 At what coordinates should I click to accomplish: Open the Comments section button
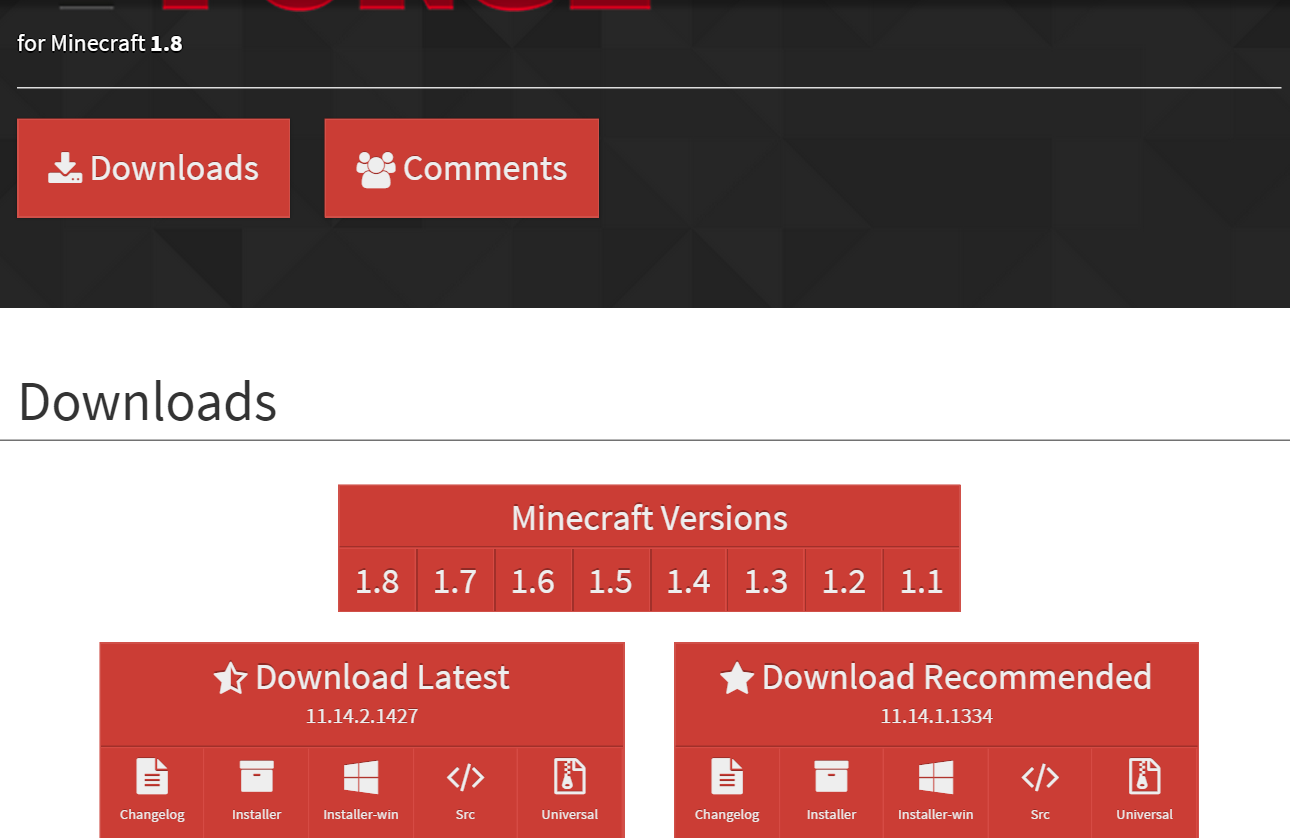point(461,168)
